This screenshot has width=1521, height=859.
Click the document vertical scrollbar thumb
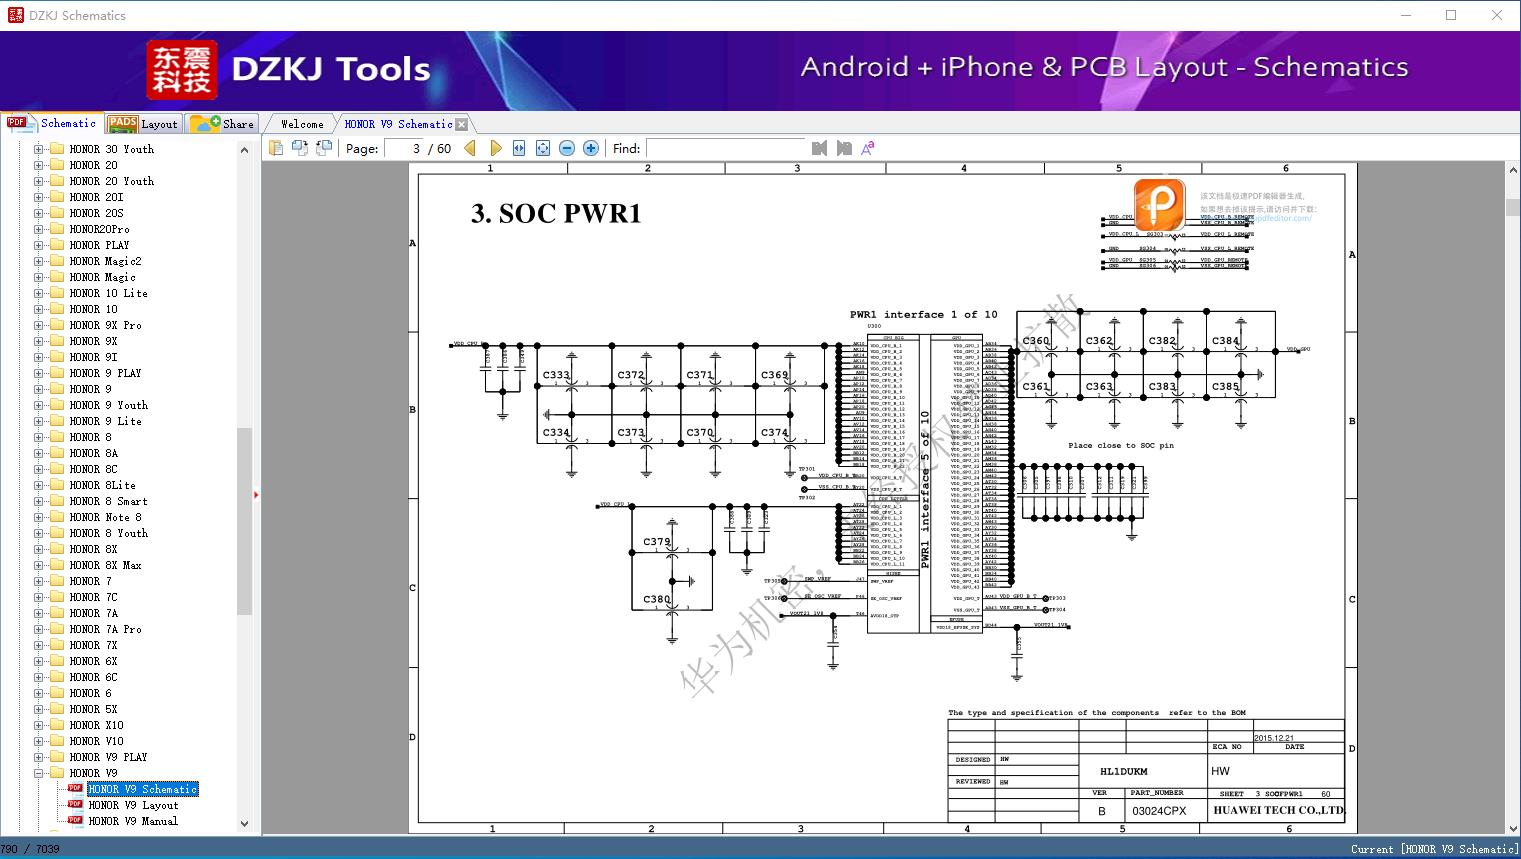[x=1512, y=208]
